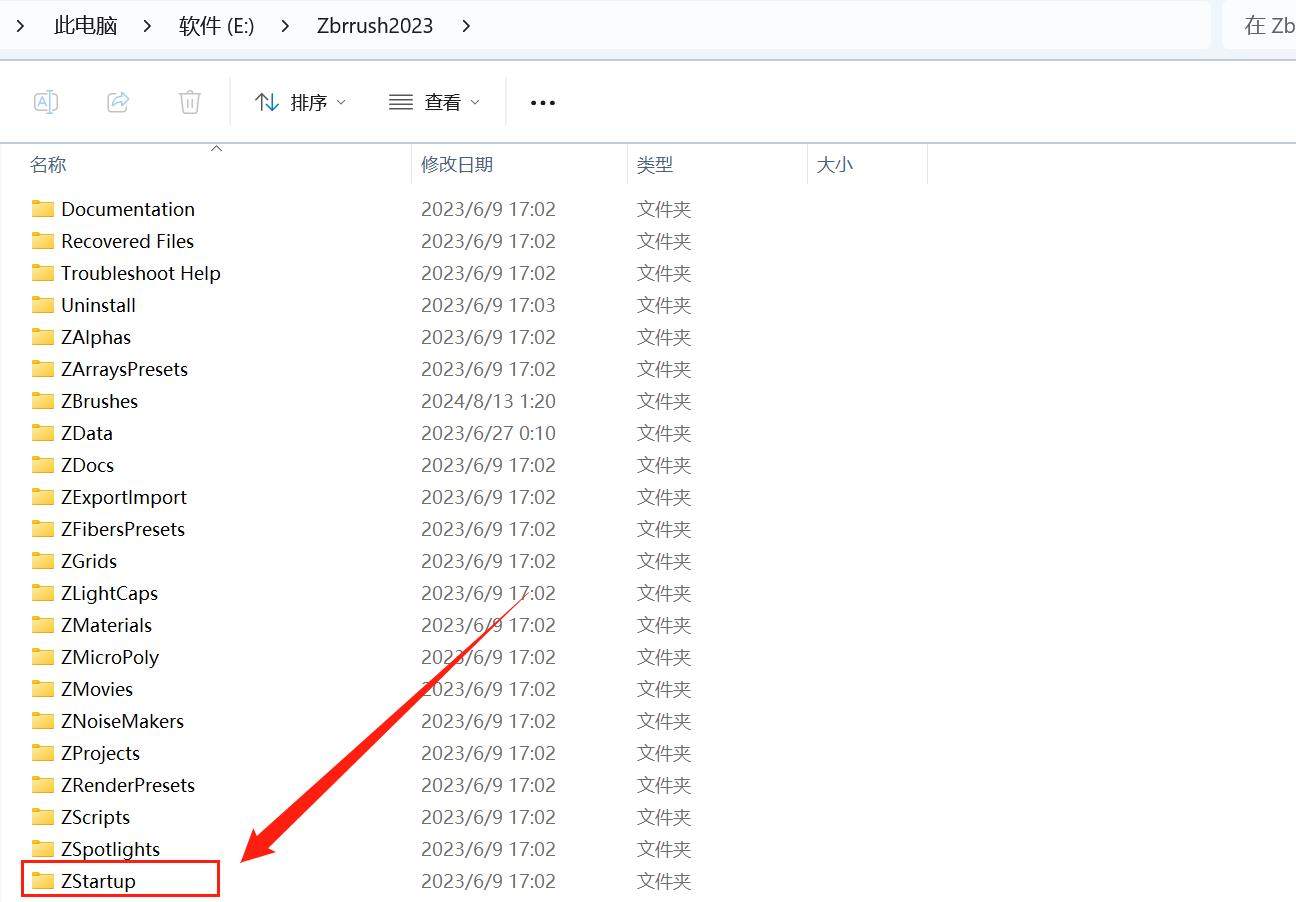Expand chevron after Zbrrush2023 in breadcrumb
This screenshot has width=1296, height=902.
466,25
